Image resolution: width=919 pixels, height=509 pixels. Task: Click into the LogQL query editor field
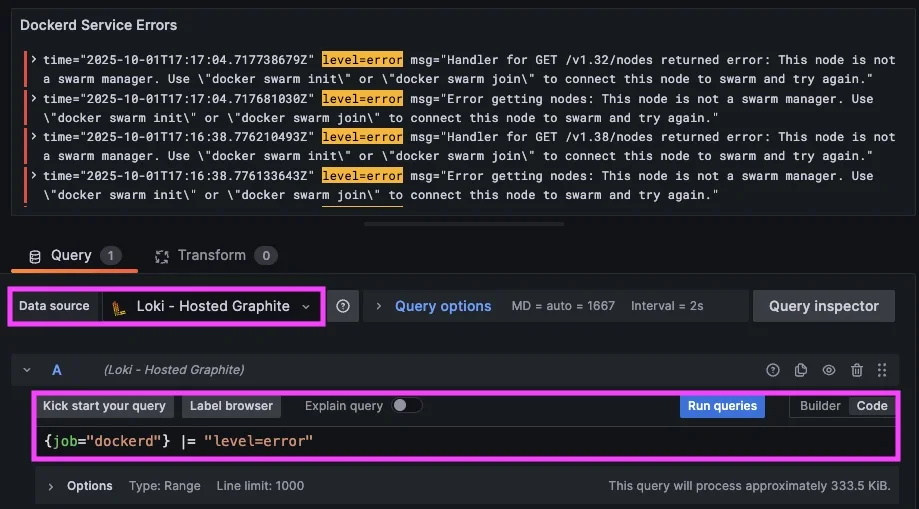pyautogui.click(x=466, y=441)
